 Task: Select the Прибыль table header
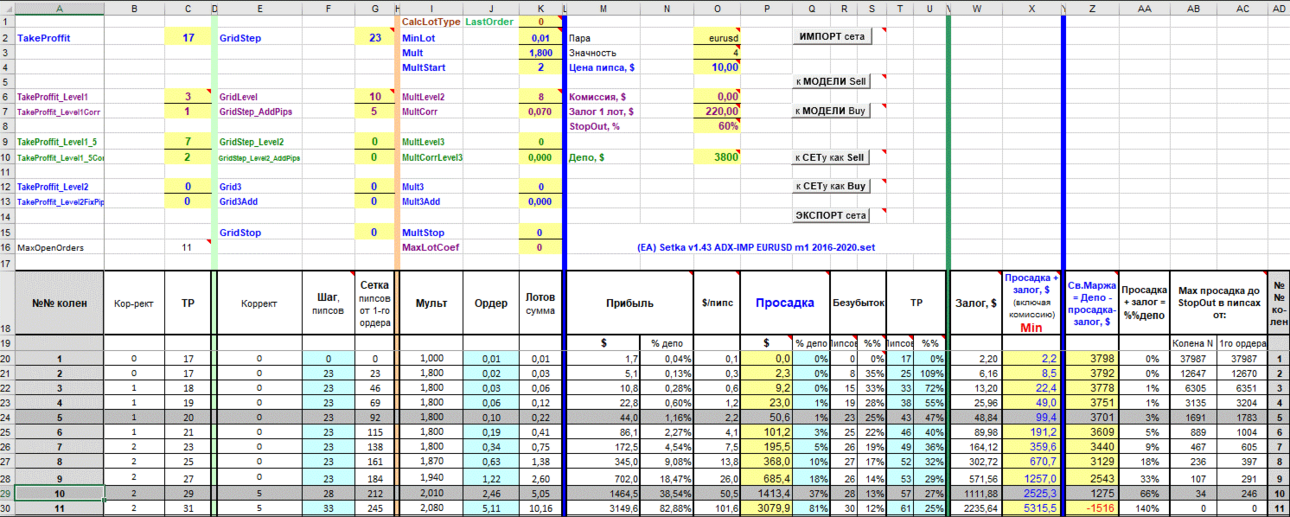(629, 302)
